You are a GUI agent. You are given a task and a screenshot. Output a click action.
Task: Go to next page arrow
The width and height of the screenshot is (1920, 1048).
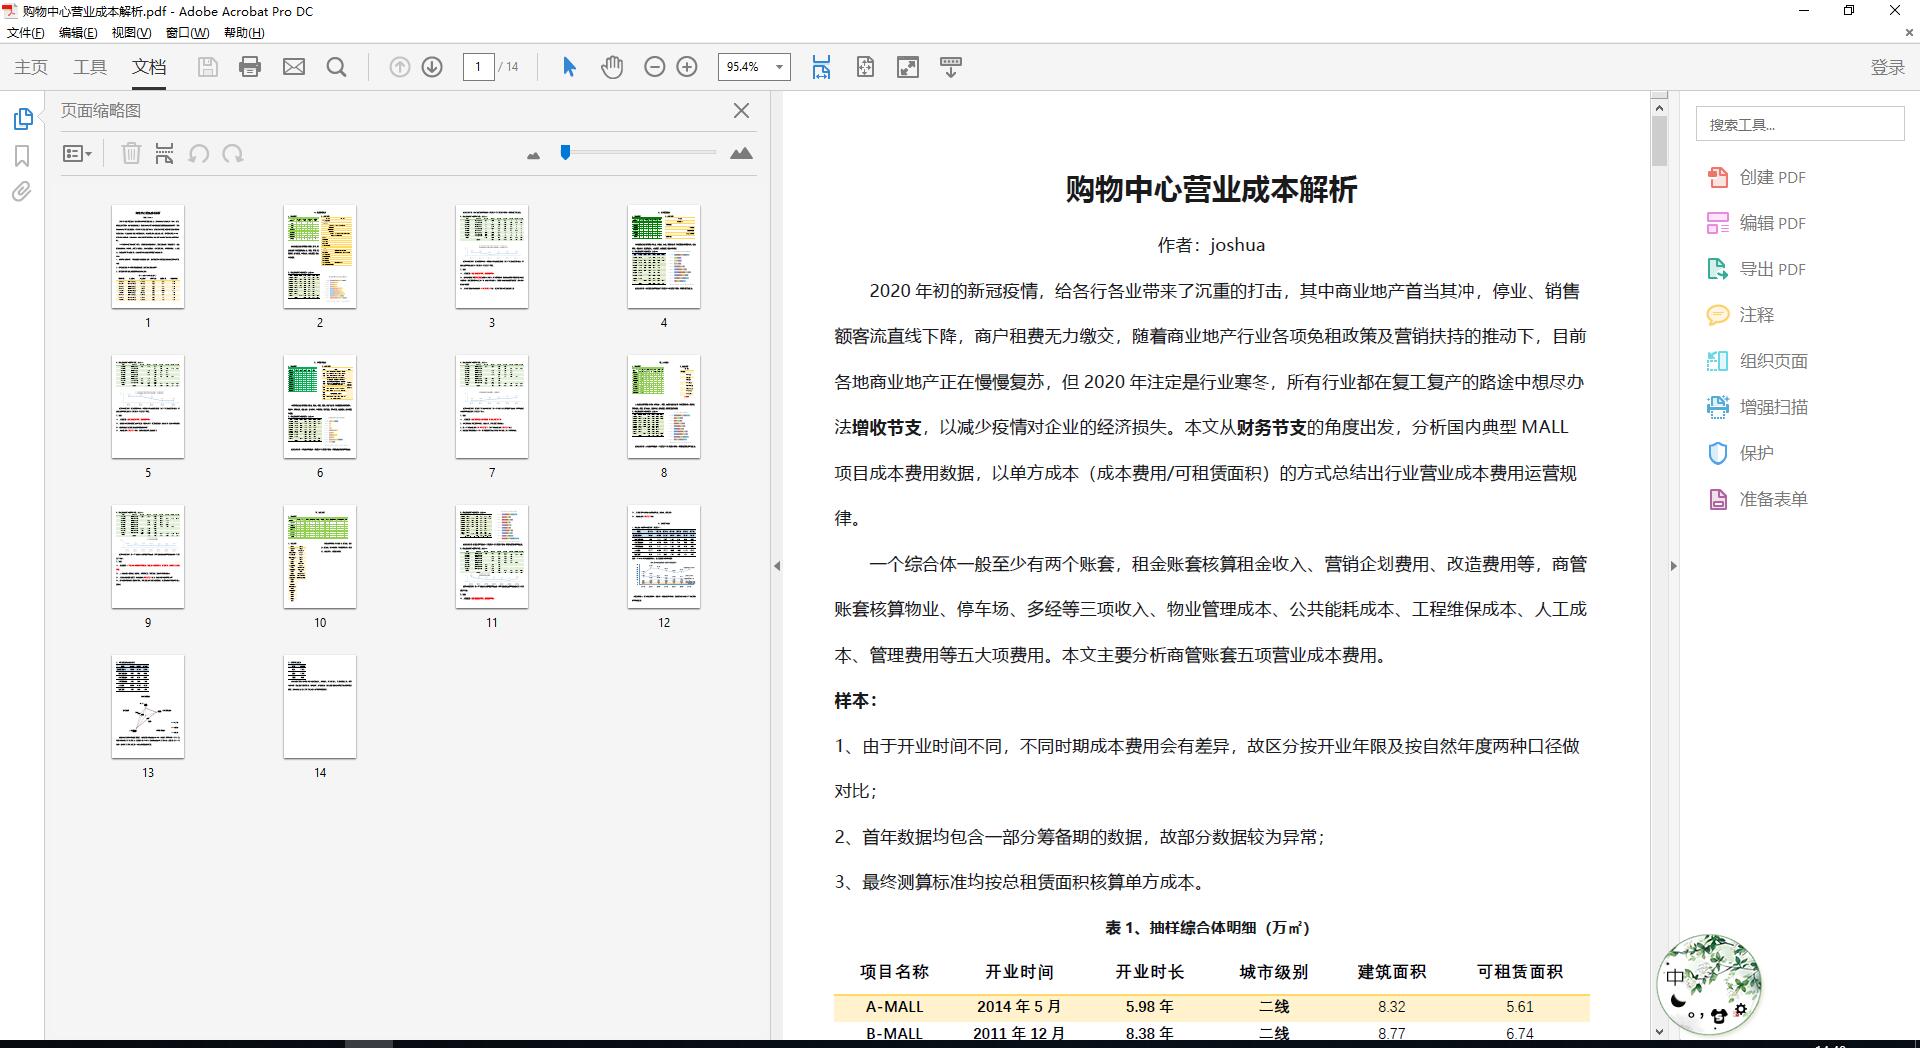coord(432,67)
